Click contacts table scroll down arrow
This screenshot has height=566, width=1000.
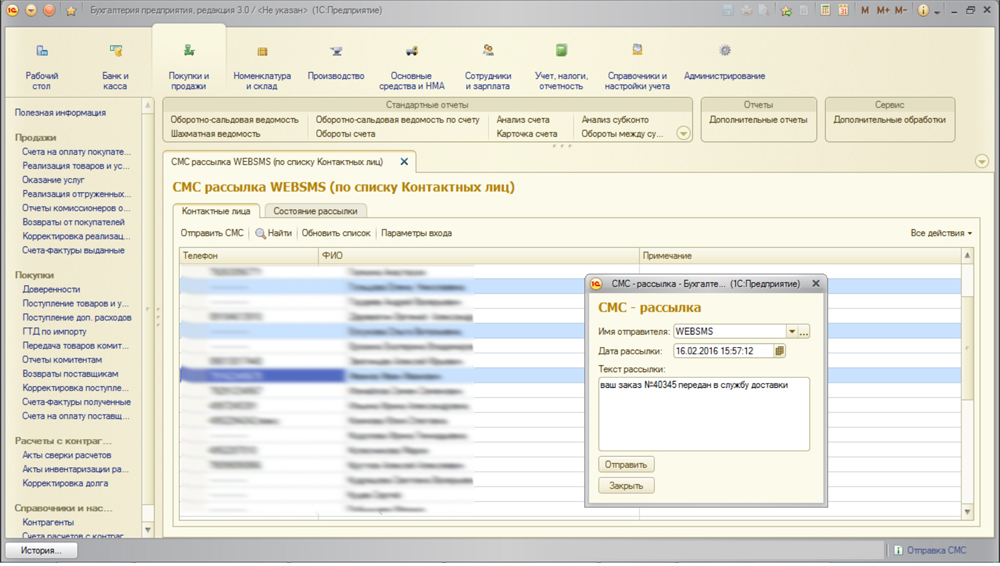point(967,512)
